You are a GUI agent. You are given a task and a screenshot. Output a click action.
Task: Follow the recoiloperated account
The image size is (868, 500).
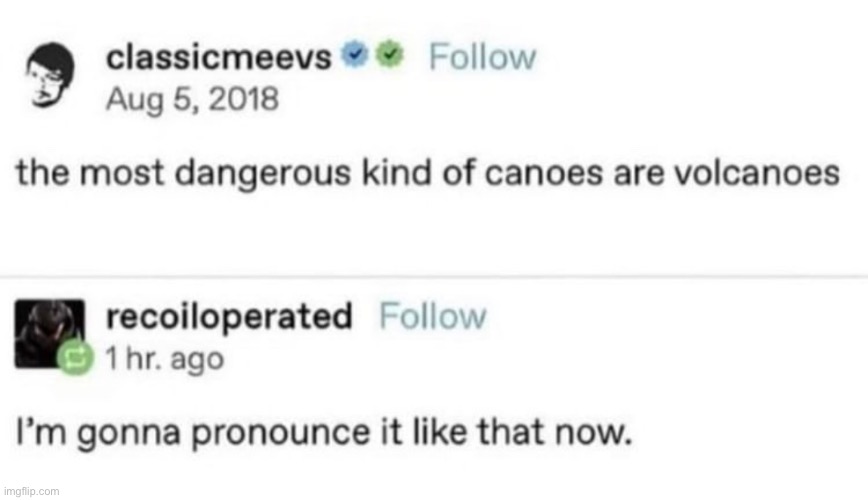433,317
